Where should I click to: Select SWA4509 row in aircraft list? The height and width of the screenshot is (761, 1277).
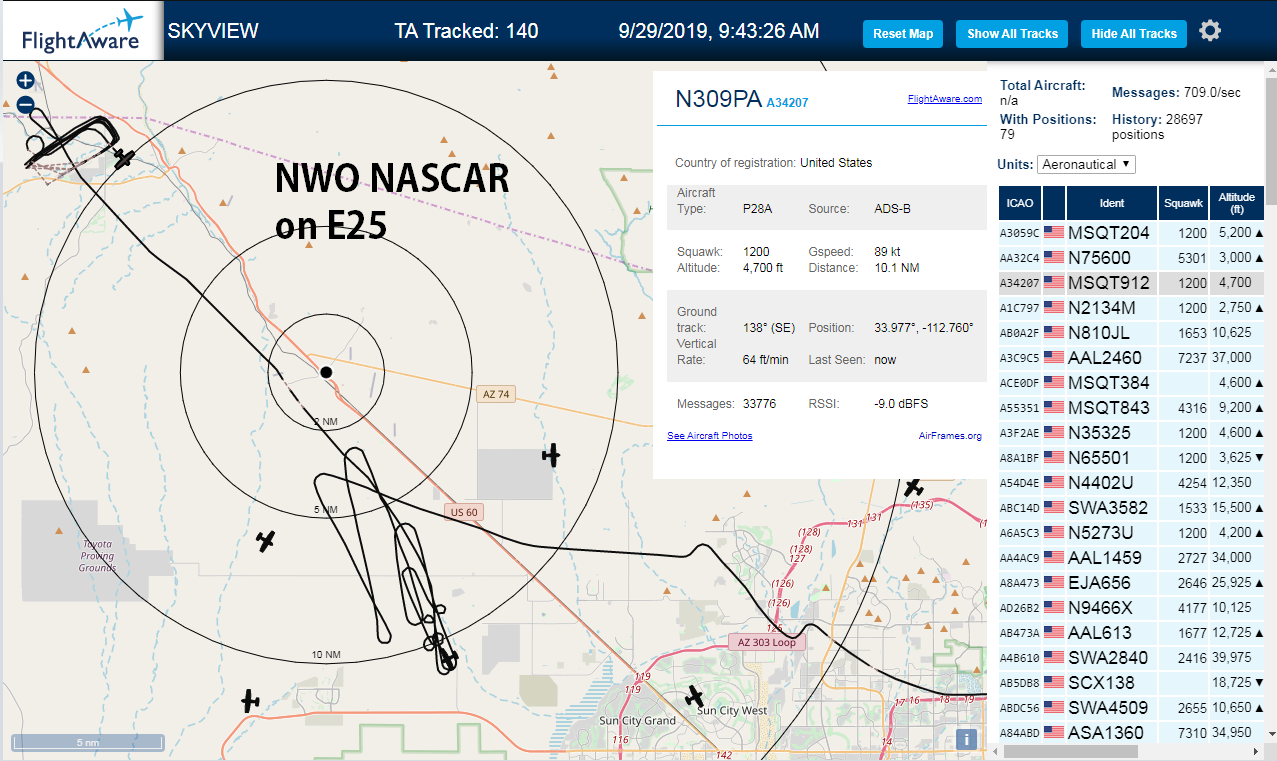pyautogui.click(x=1132, y=707)
